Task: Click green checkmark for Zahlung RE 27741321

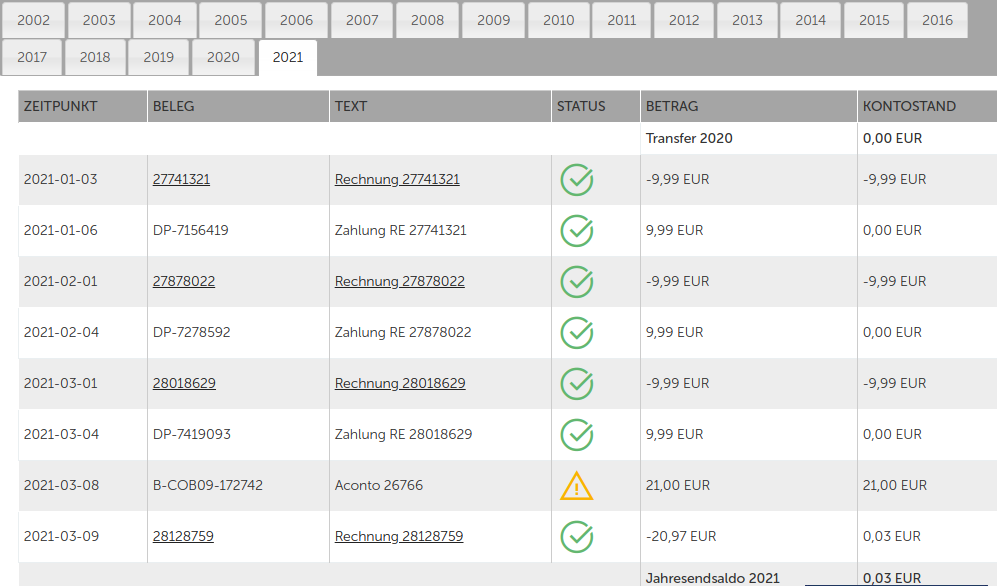Action: tap(577, 231)
